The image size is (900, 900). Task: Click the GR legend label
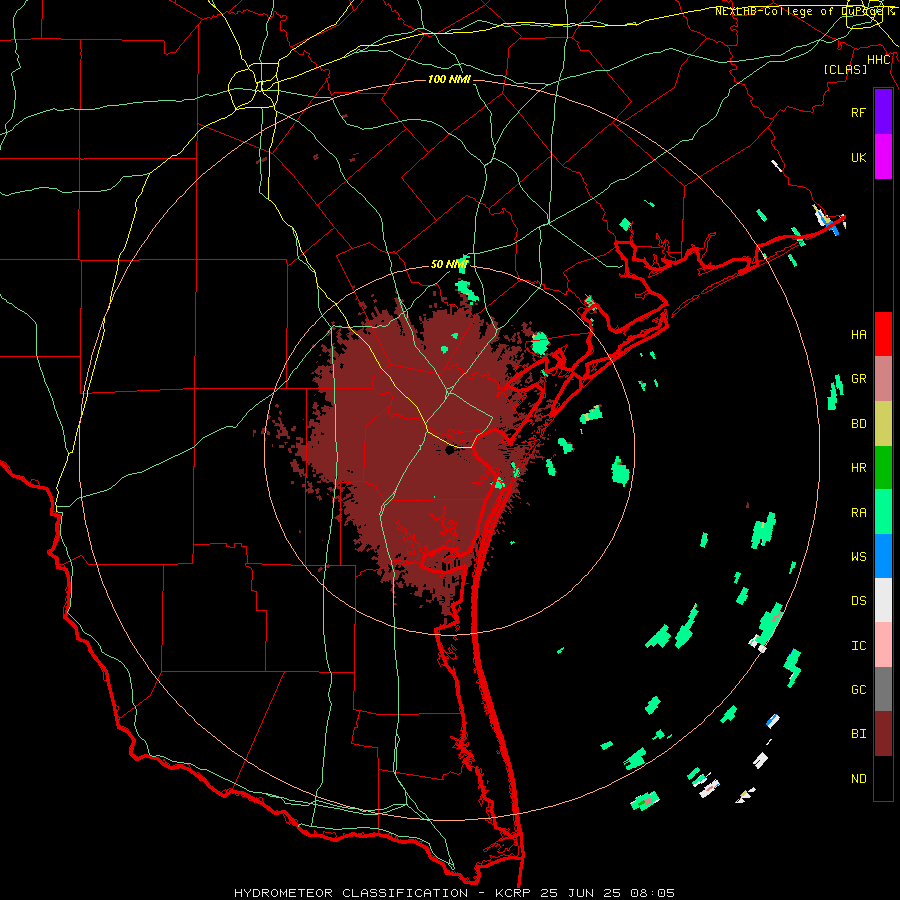tap(859, 379)
